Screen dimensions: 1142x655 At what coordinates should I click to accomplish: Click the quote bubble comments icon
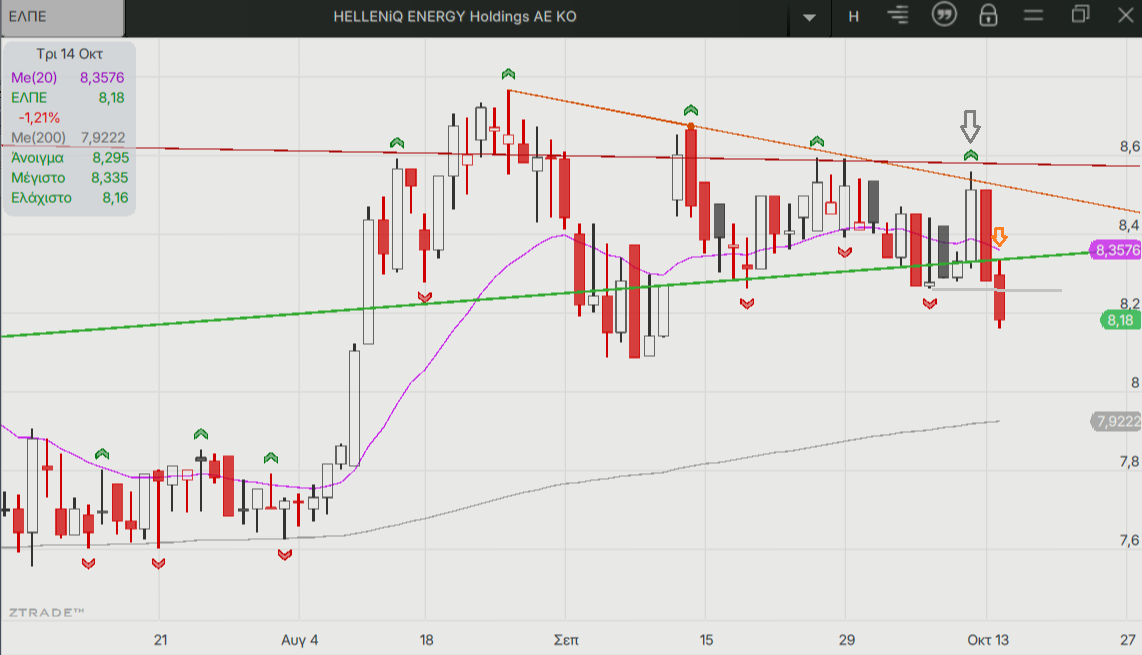[x=943, y=15]
